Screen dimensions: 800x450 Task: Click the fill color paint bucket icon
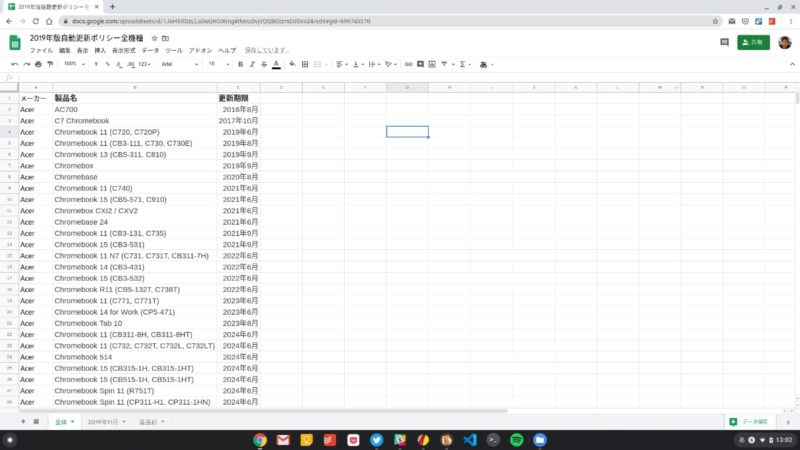pyautogui.click(x=292, y=64)
